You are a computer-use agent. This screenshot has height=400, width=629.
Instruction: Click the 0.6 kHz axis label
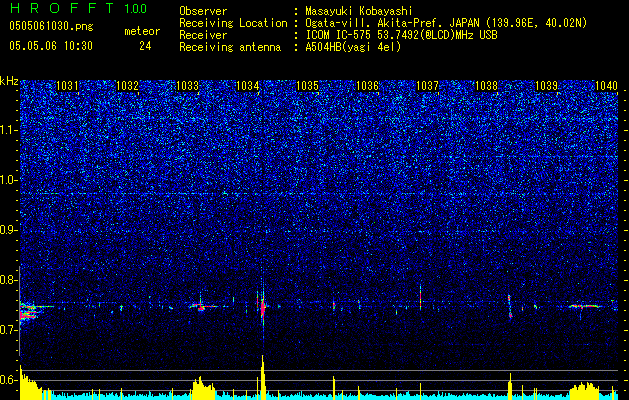[8, 380]
